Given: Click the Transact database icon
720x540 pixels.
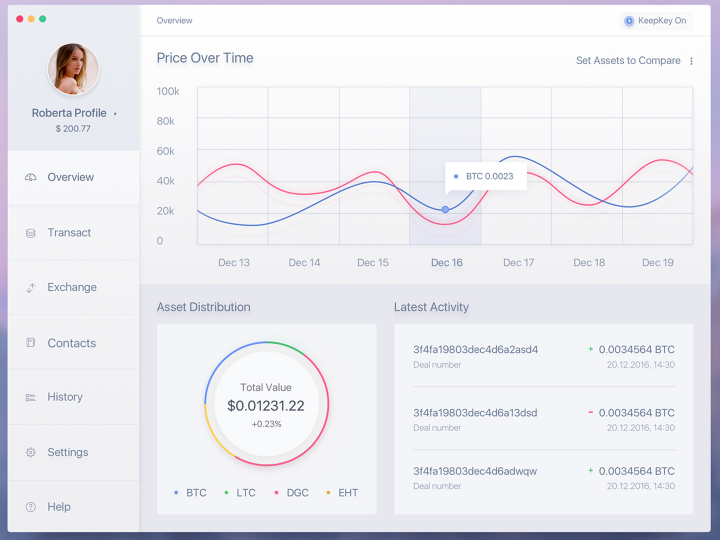Looking at the screenshot, I should pyautogui.click(x=31, y=233).
